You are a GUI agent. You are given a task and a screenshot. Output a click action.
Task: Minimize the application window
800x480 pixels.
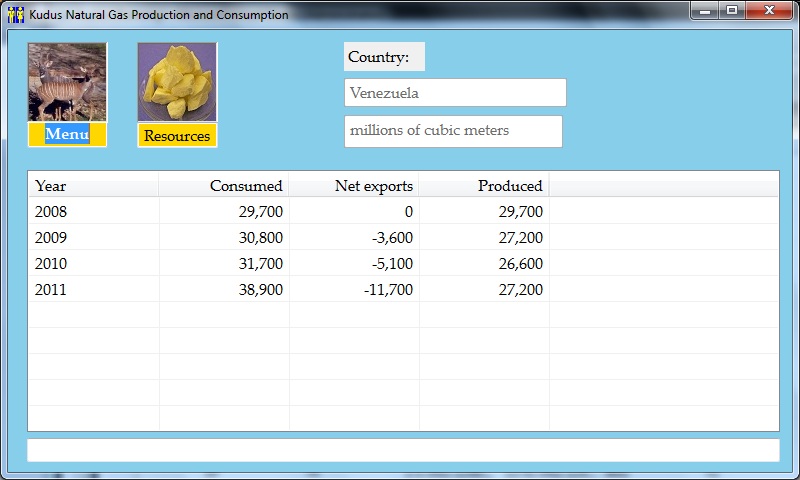(706, 11)
